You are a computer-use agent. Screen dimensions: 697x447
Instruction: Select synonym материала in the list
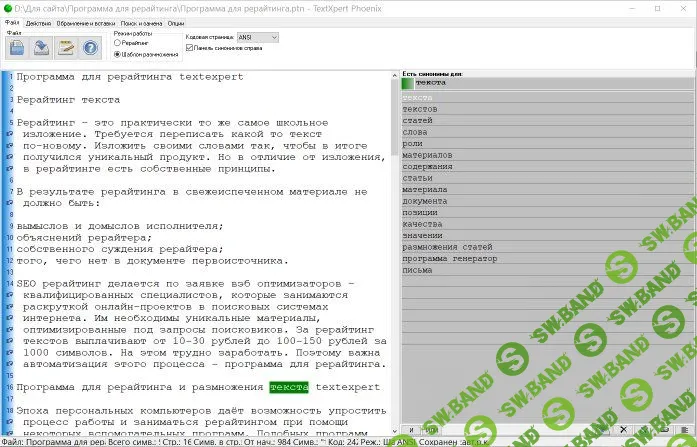tap(548, 190)
